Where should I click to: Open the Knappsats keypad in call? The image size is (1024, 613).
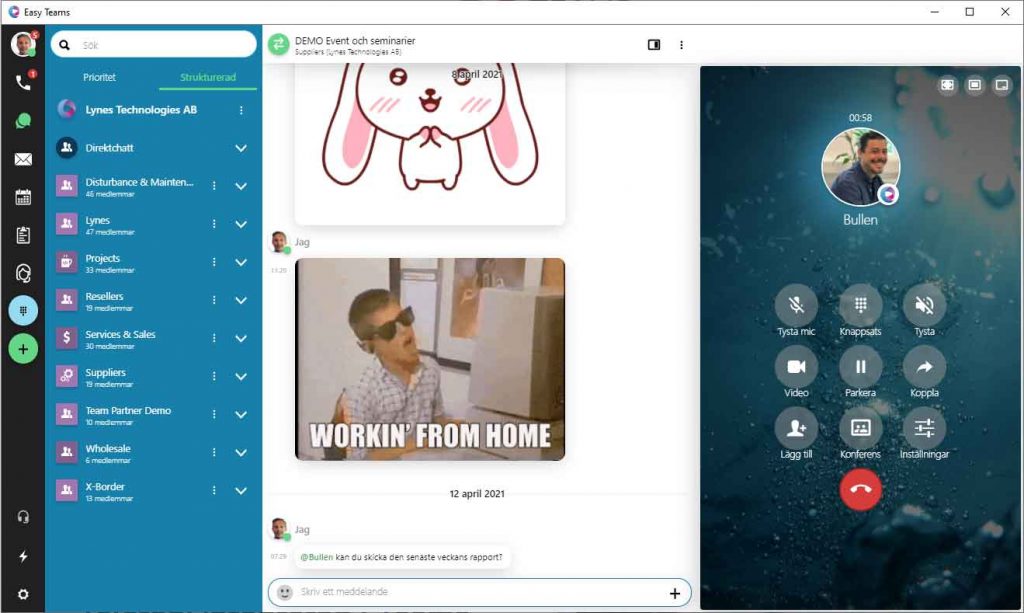coord(860,305)
